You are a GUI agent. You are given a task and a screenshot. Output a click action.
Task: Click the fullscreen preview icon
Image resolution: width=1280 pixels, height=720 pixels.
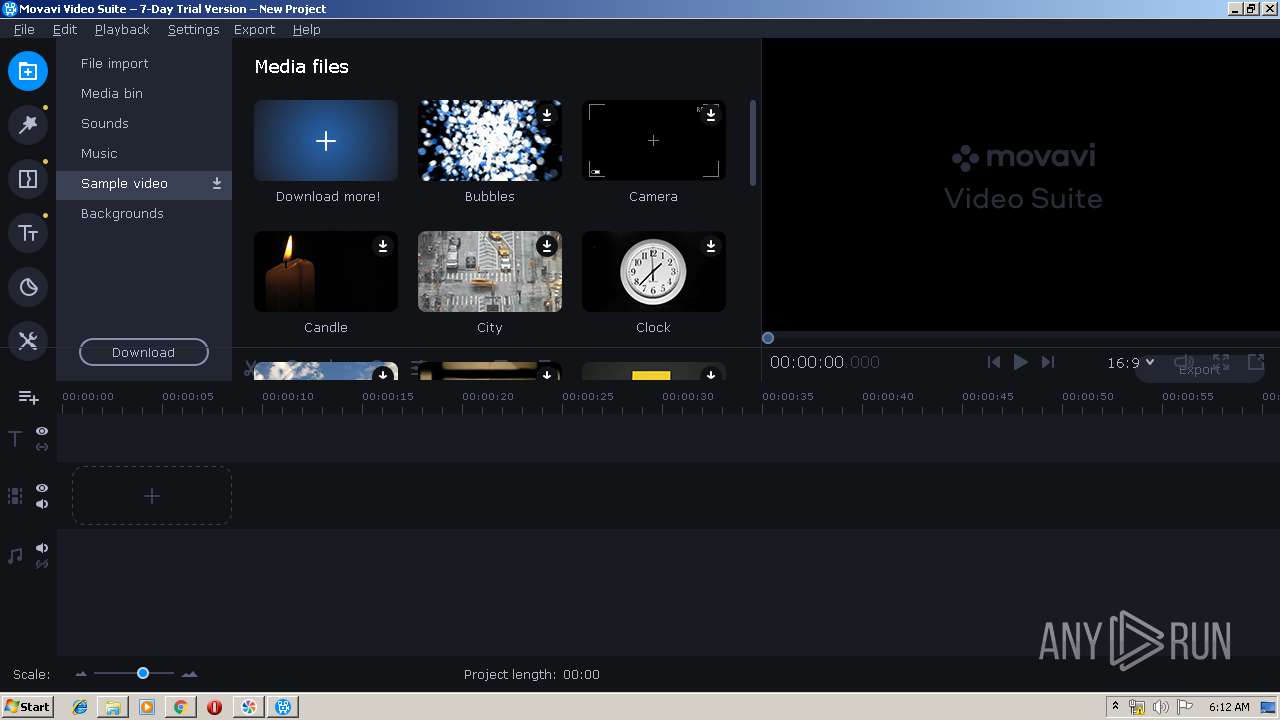(1221, 362)
